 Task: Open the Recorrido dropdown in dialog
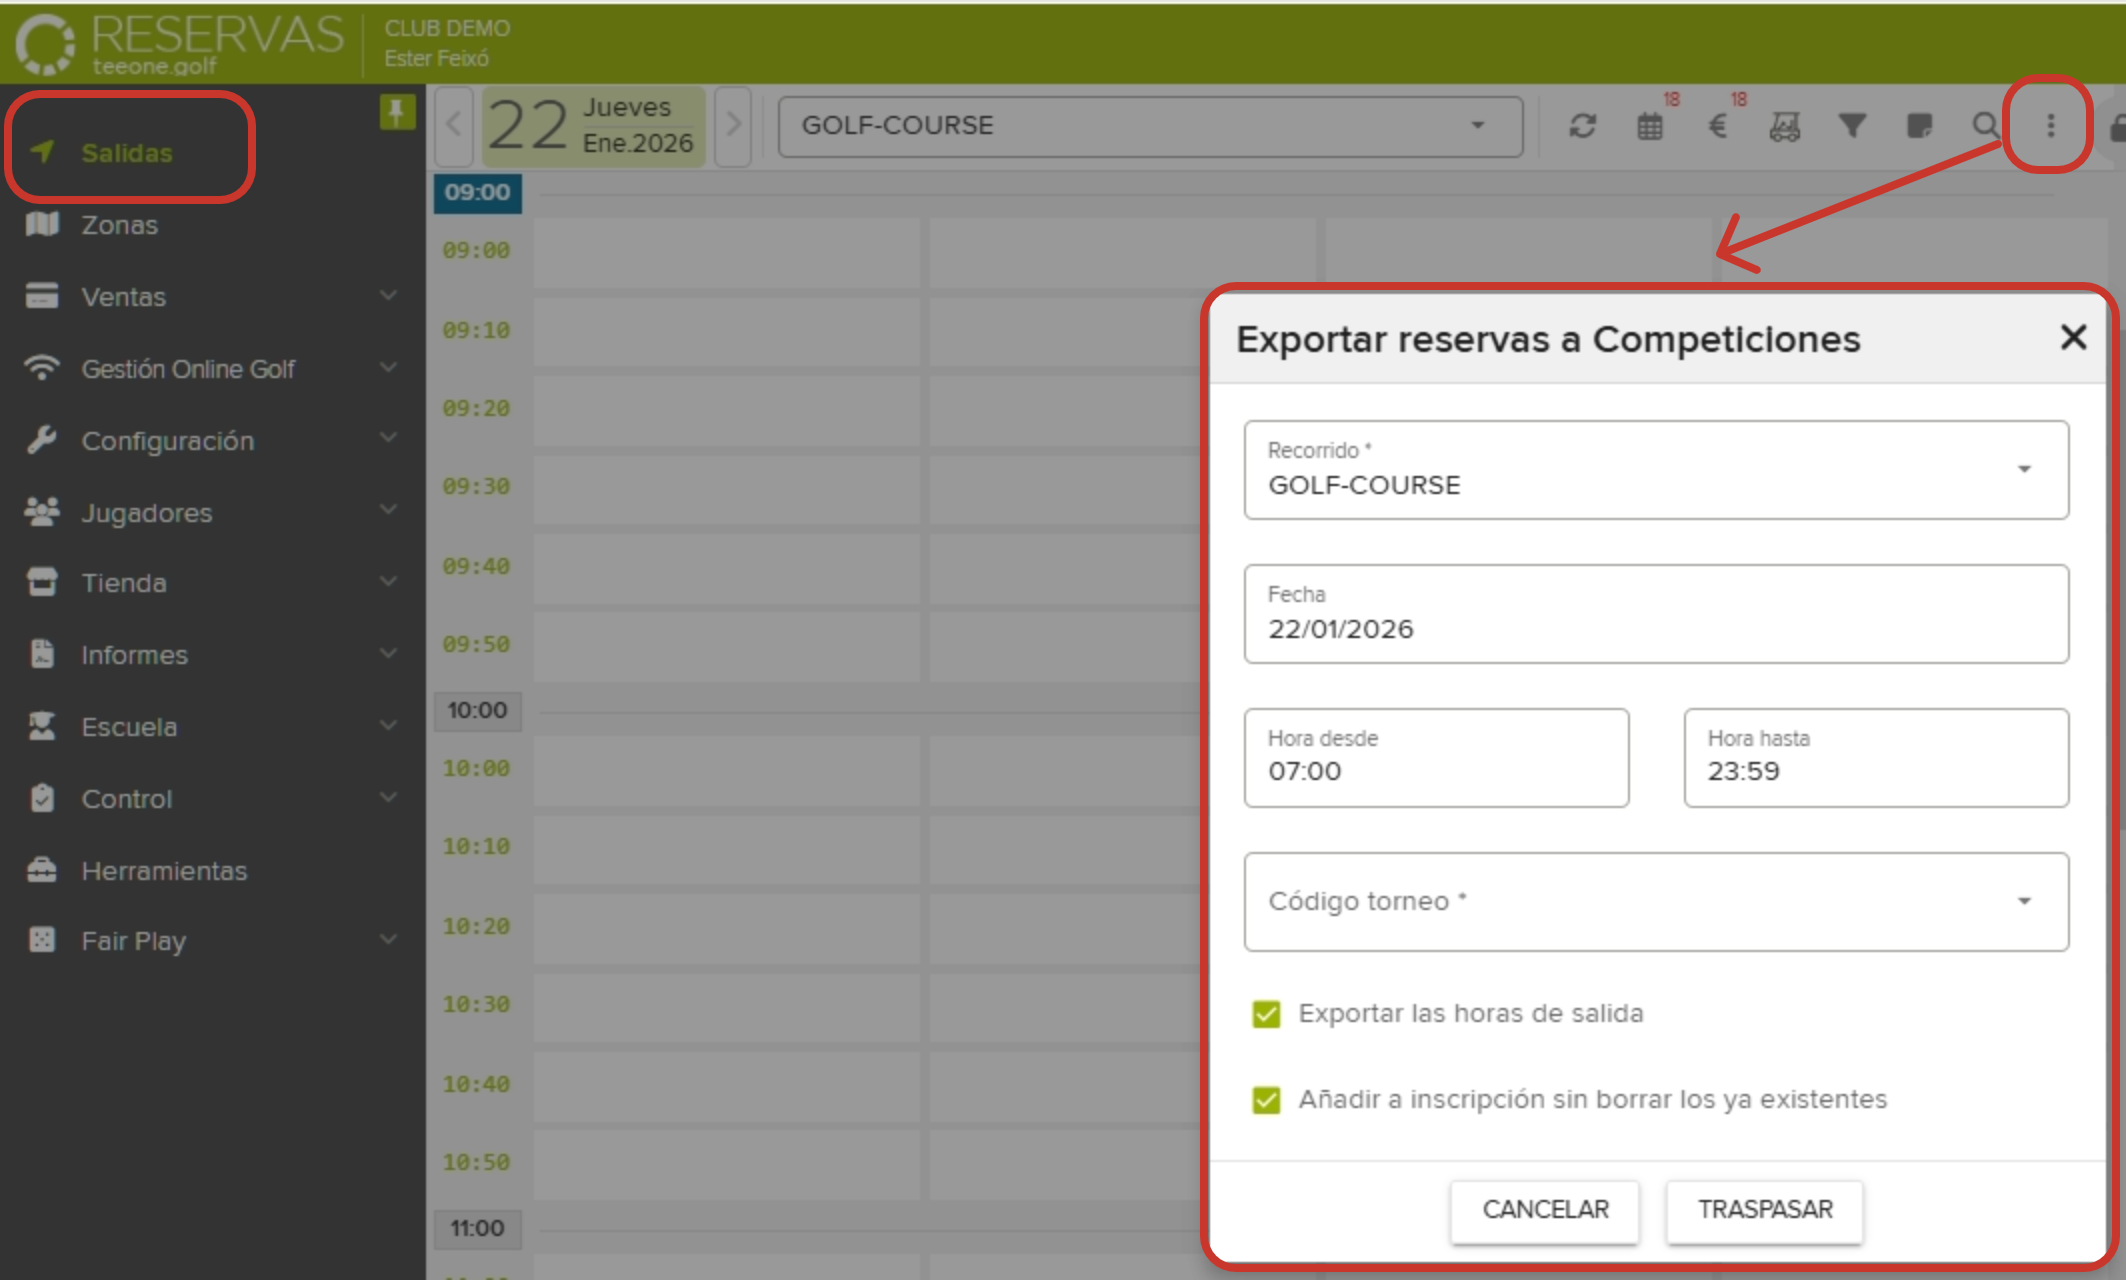[1656, 470]
